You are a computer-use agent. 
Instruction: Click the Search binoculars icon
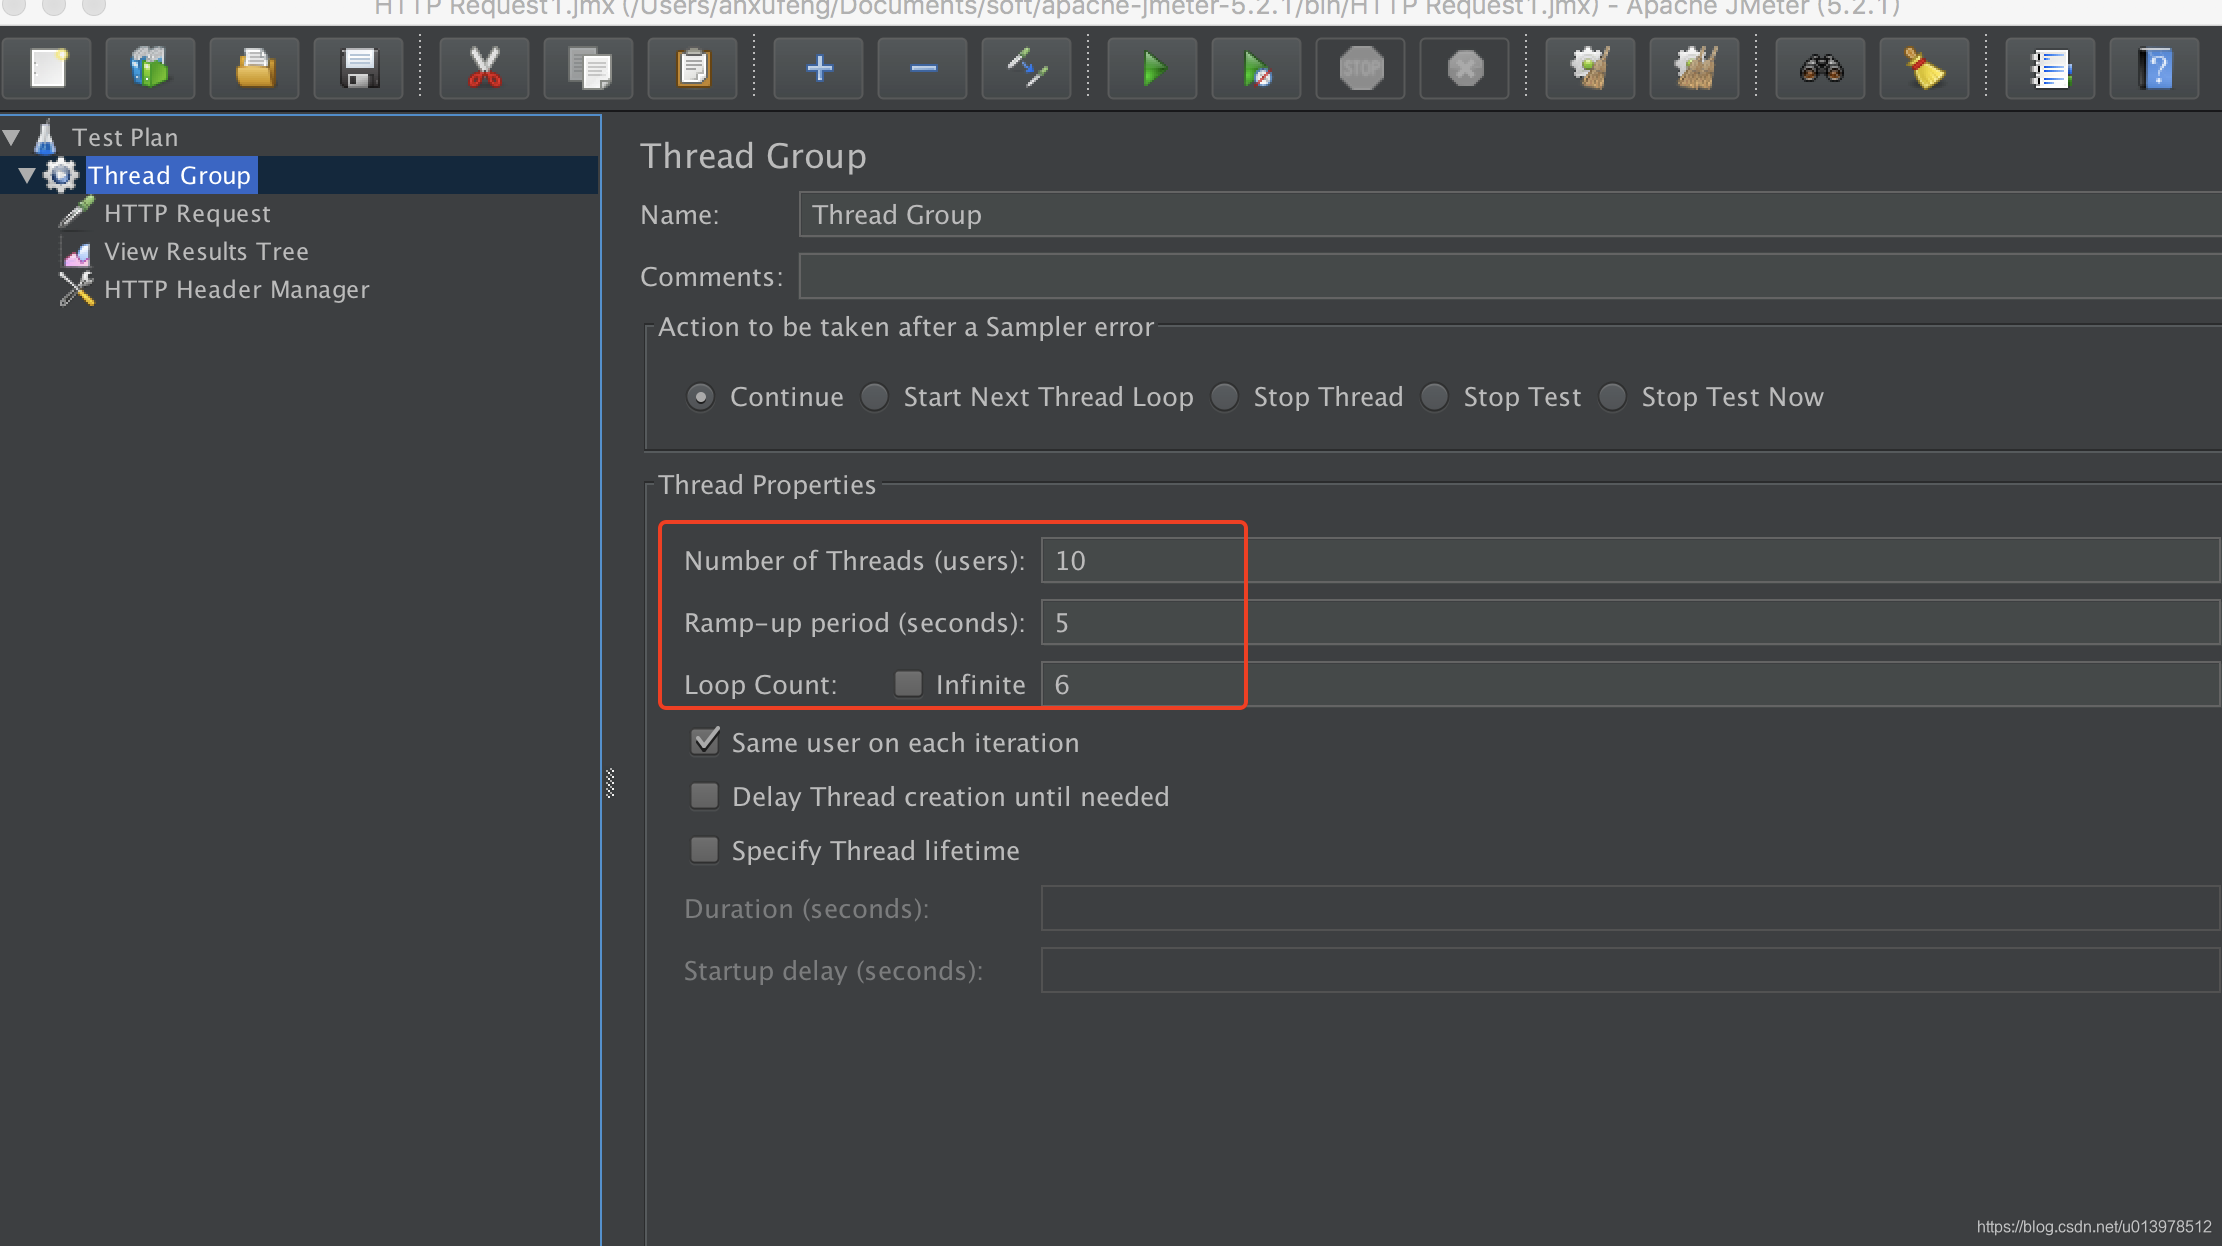coord(1820,69)
